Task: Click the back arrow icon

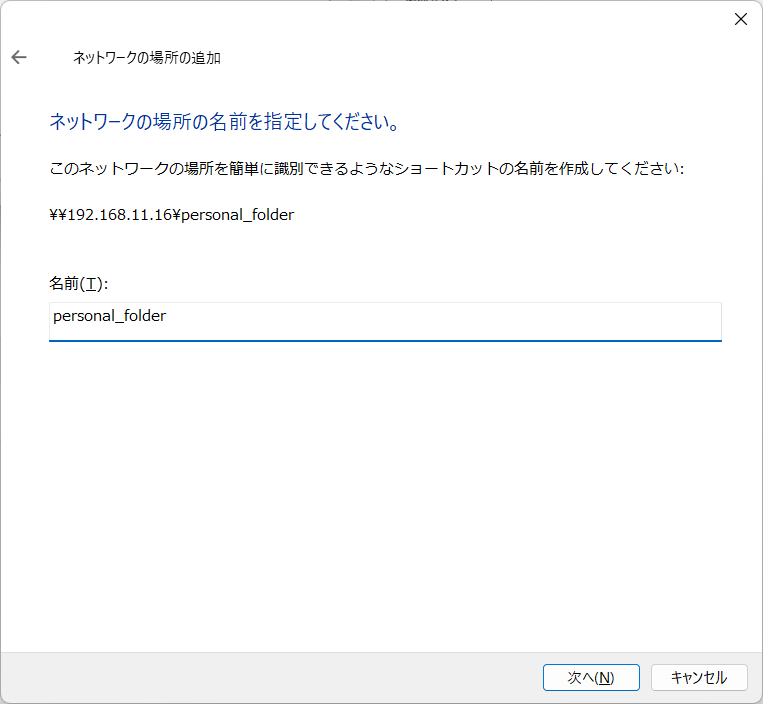Action: tap(19, 58)
